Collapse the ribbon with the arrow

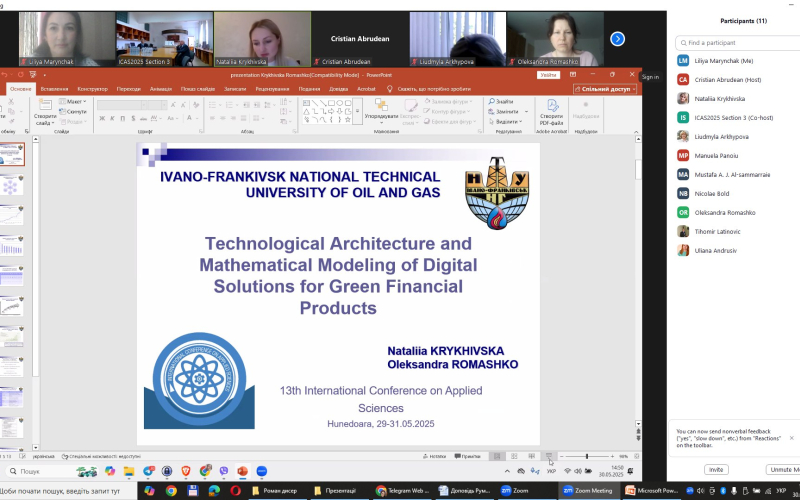[636, 132]
